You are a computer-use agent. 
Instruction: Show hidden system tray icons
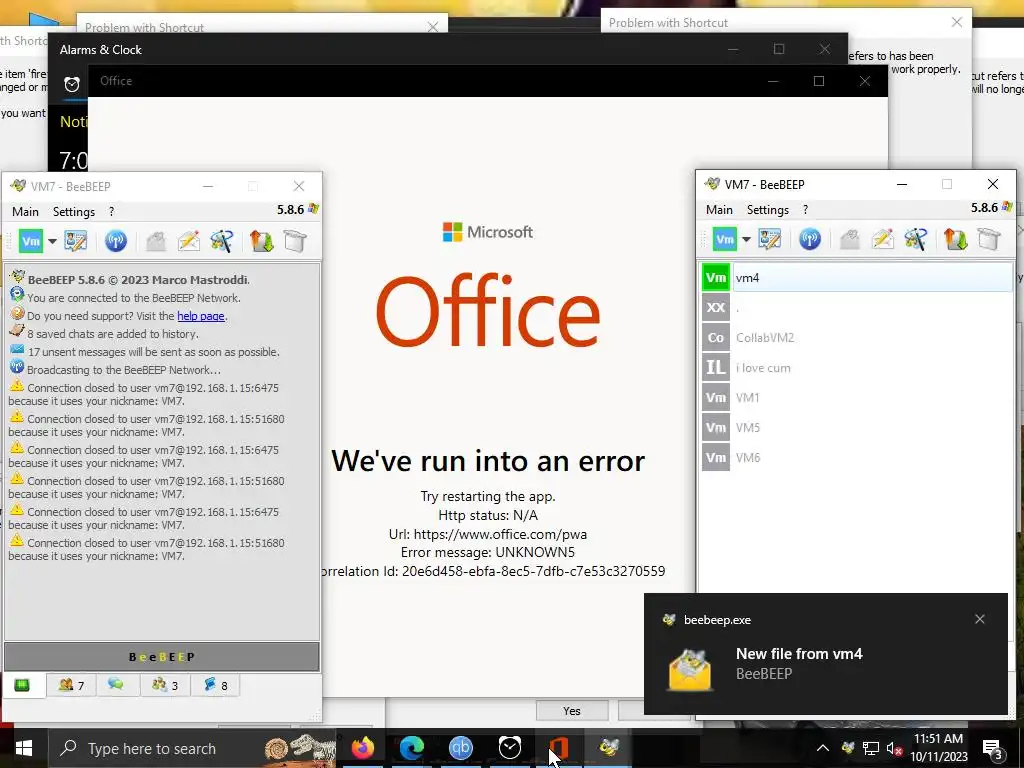[823, 748]
